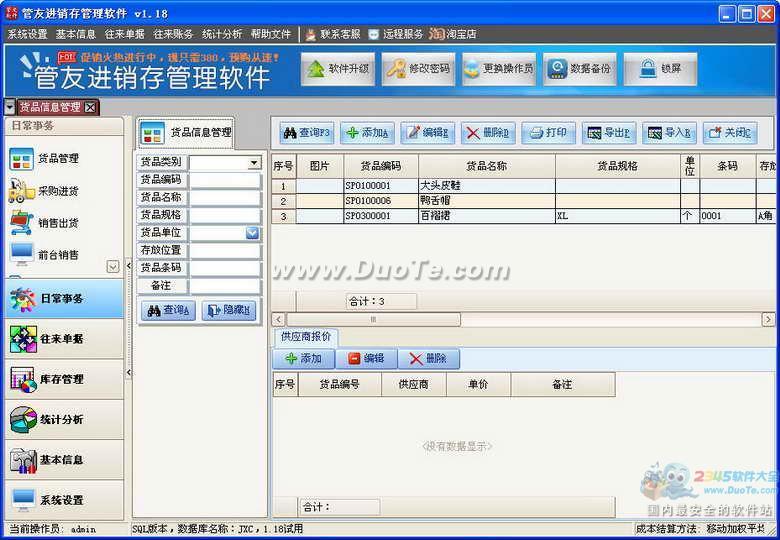Viewport: 780px width, 540px height.
Task: Click the 打印 printer button
Action: [x=548, y=133]
